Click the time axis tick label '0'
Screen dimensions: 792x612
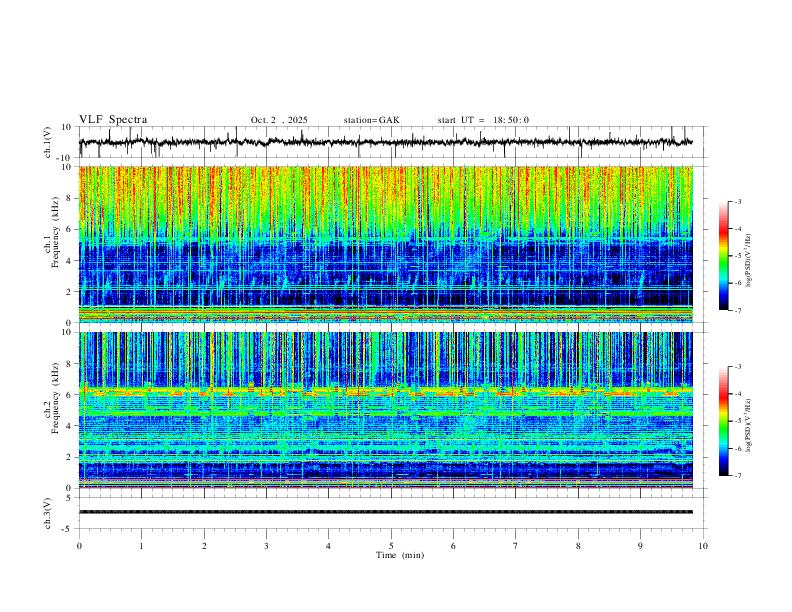(x=79, y=546)
